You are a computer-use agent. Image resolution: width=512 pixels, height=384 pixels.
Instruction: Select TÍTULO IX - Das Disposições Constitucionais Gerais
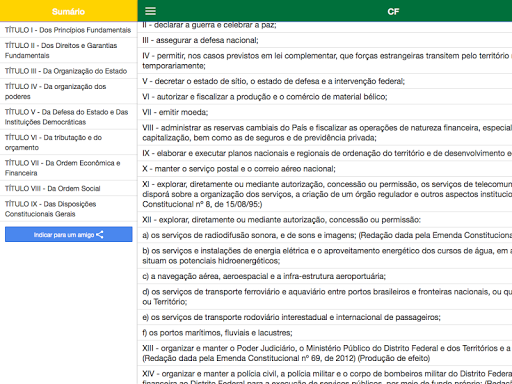click(x=68, y=209)
